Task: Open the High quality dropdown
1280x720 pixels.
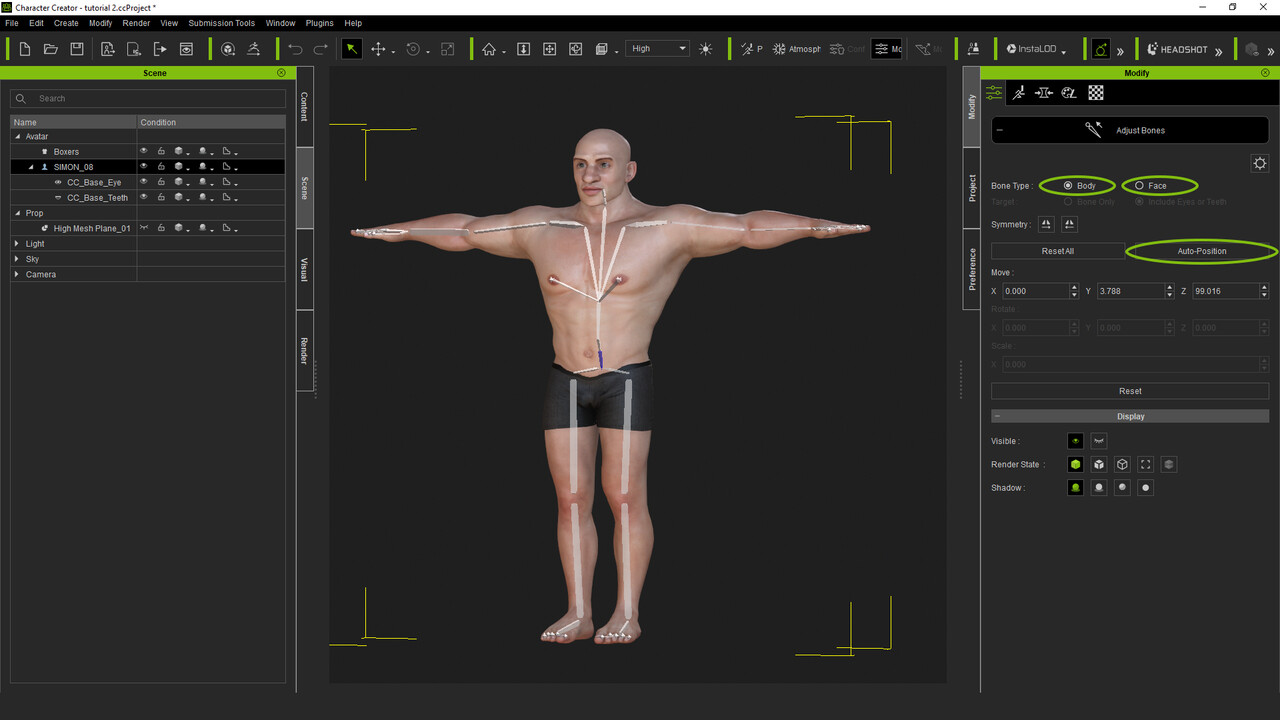Action: [658, 48]
